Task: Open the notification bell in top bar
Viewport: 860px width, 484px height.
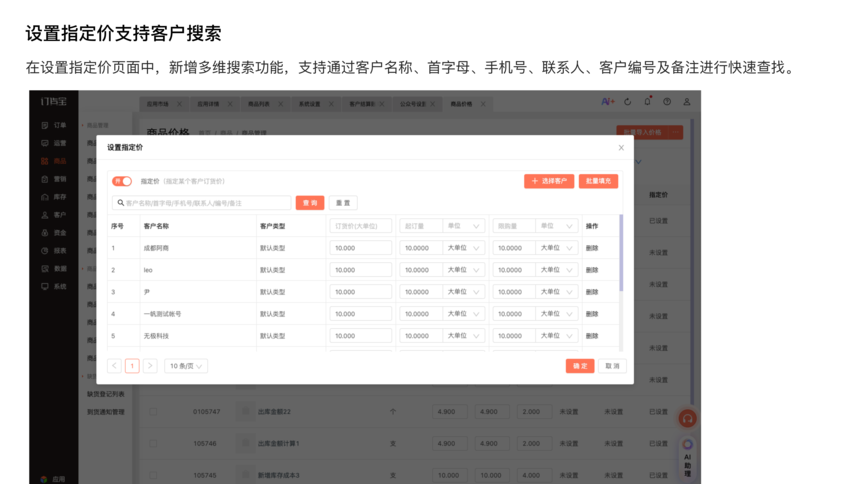Action: point(647,102)
